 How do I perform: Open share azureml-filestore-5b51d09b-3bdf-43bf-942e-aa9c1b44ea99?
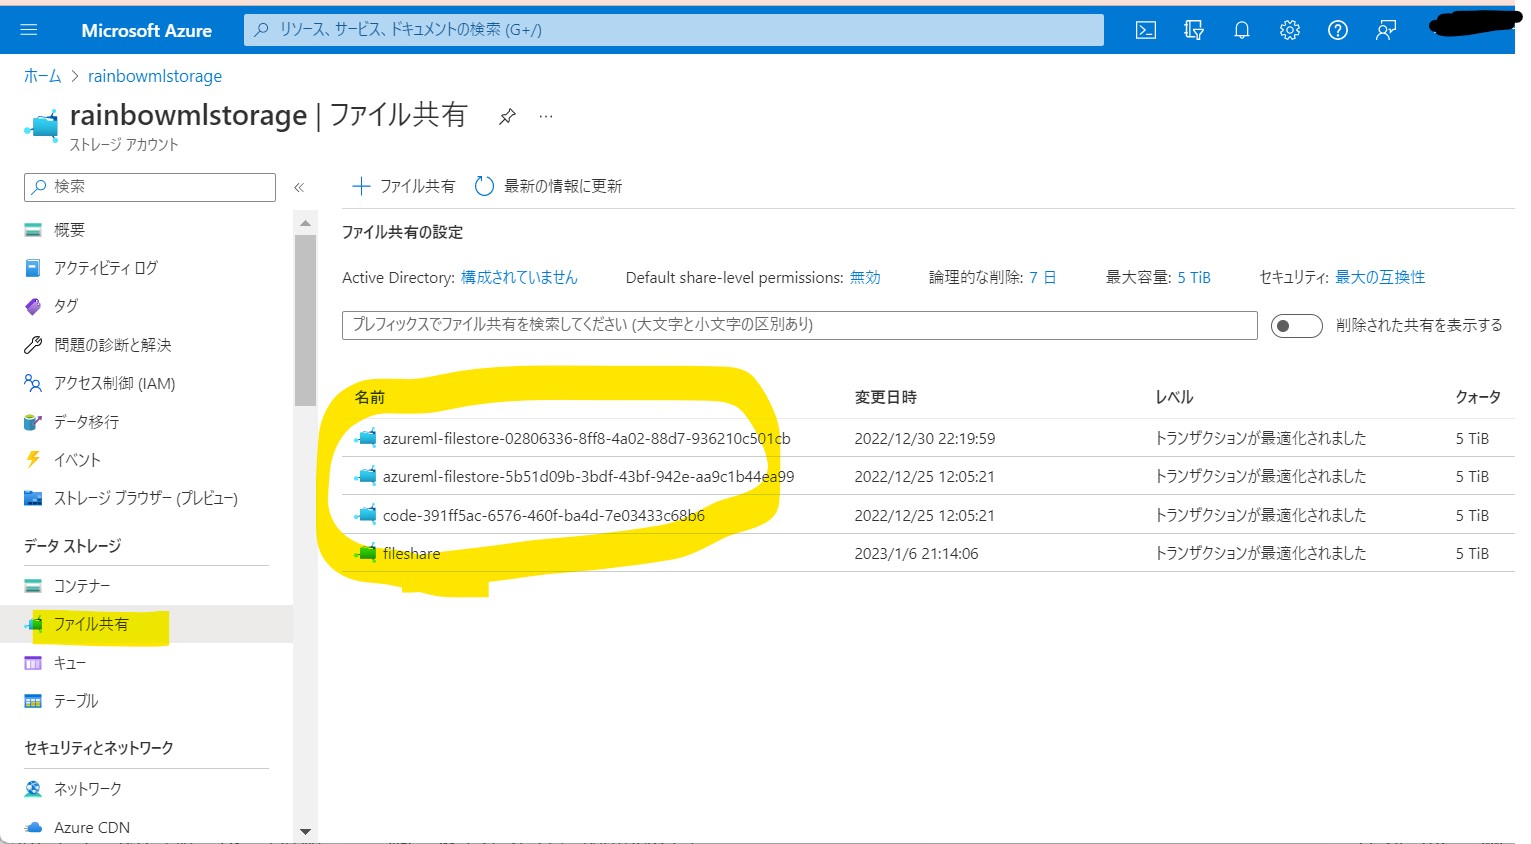pos(588,476)
